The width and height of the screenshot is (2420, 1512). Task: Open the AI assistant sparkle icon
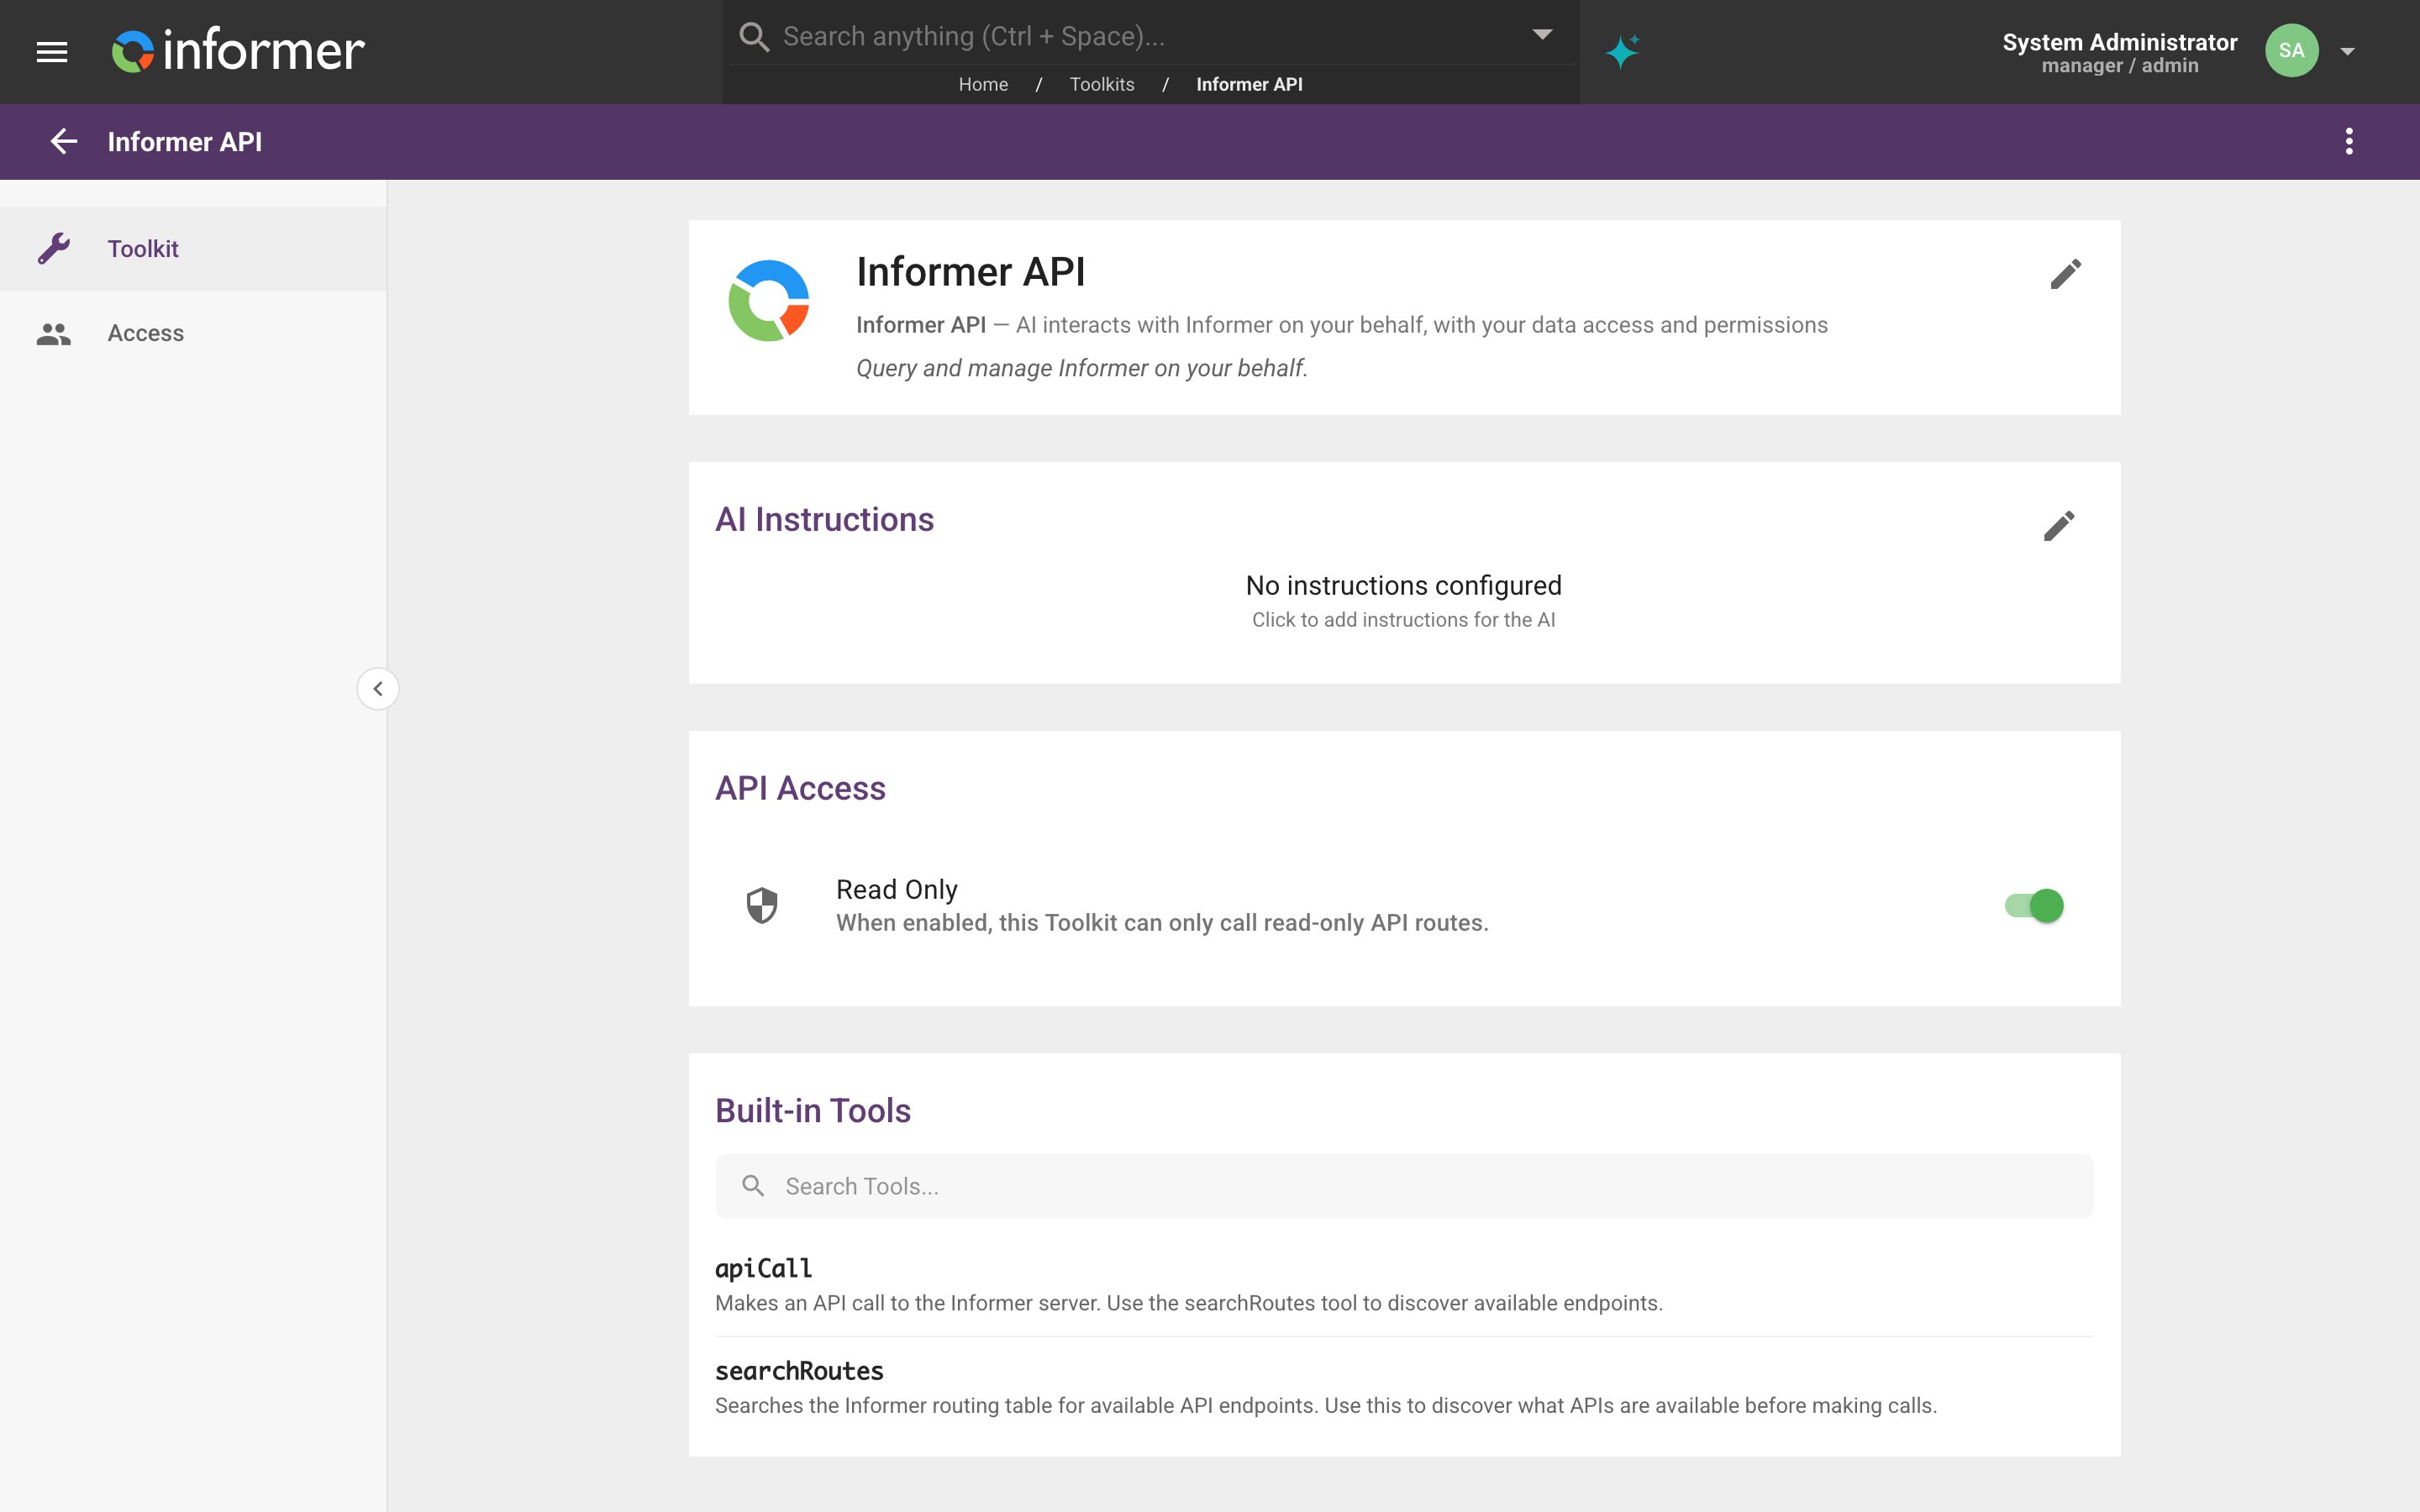coord(1622,51)
